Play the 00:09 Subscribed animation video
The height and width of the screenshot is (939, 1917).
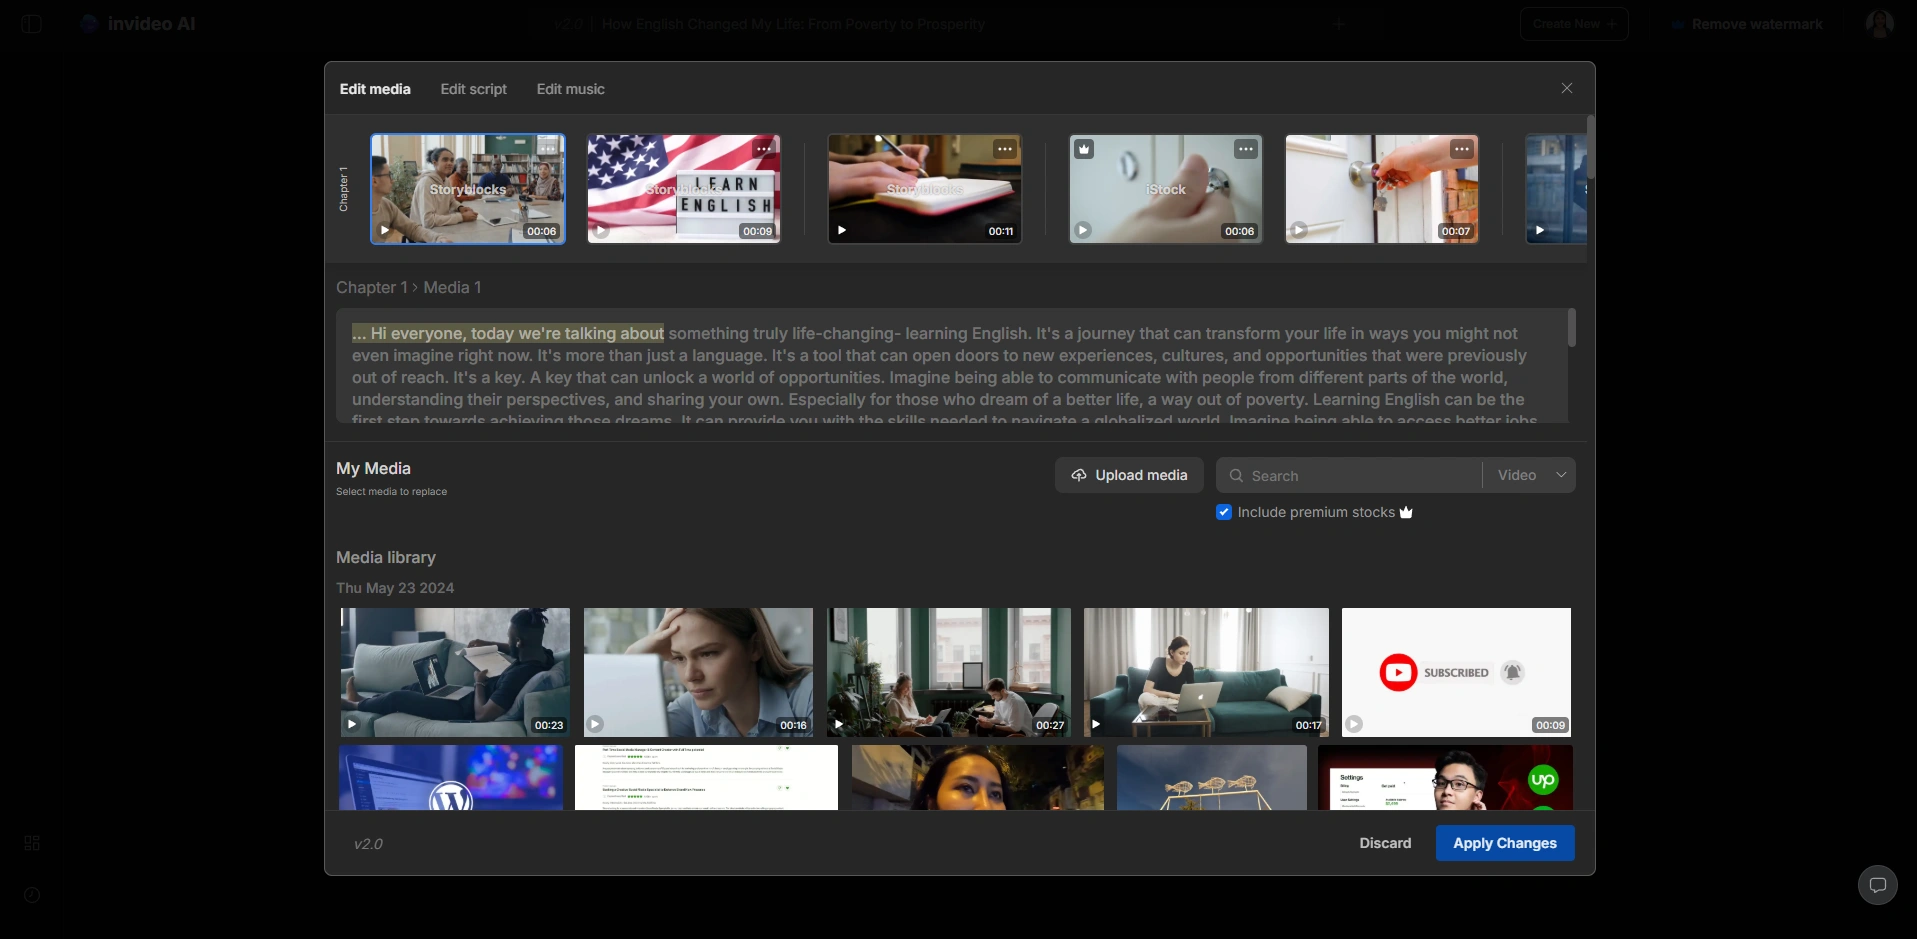click(x=1354, y=724)
